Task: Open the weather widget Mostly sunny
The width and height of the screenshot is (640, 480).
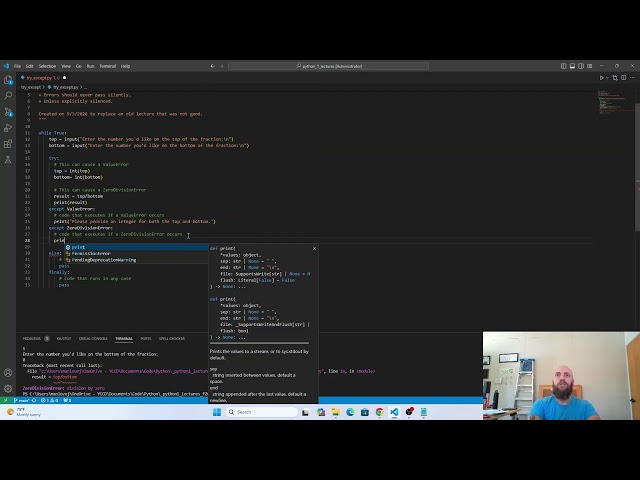Action: tap(24, 412)
